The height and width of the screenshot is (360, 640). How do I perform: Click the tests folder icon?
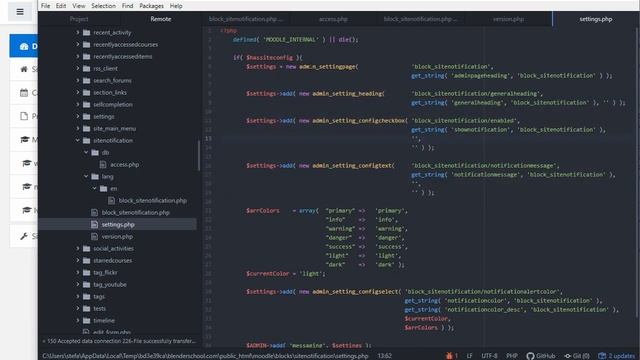87,309
